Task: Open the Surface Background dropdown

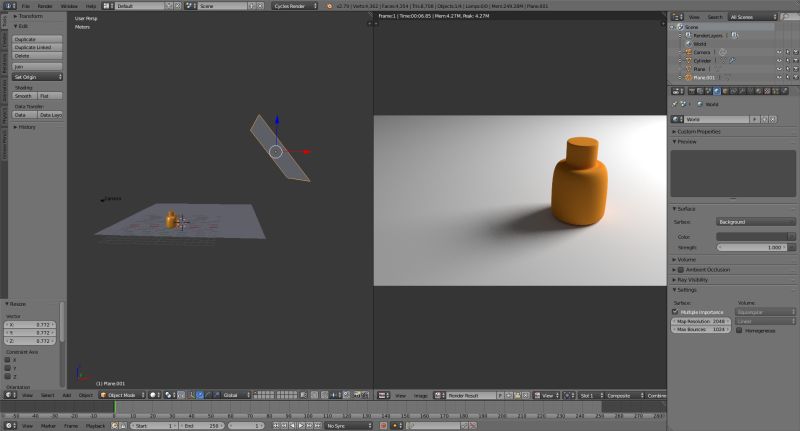Action: tap(756, 222)
